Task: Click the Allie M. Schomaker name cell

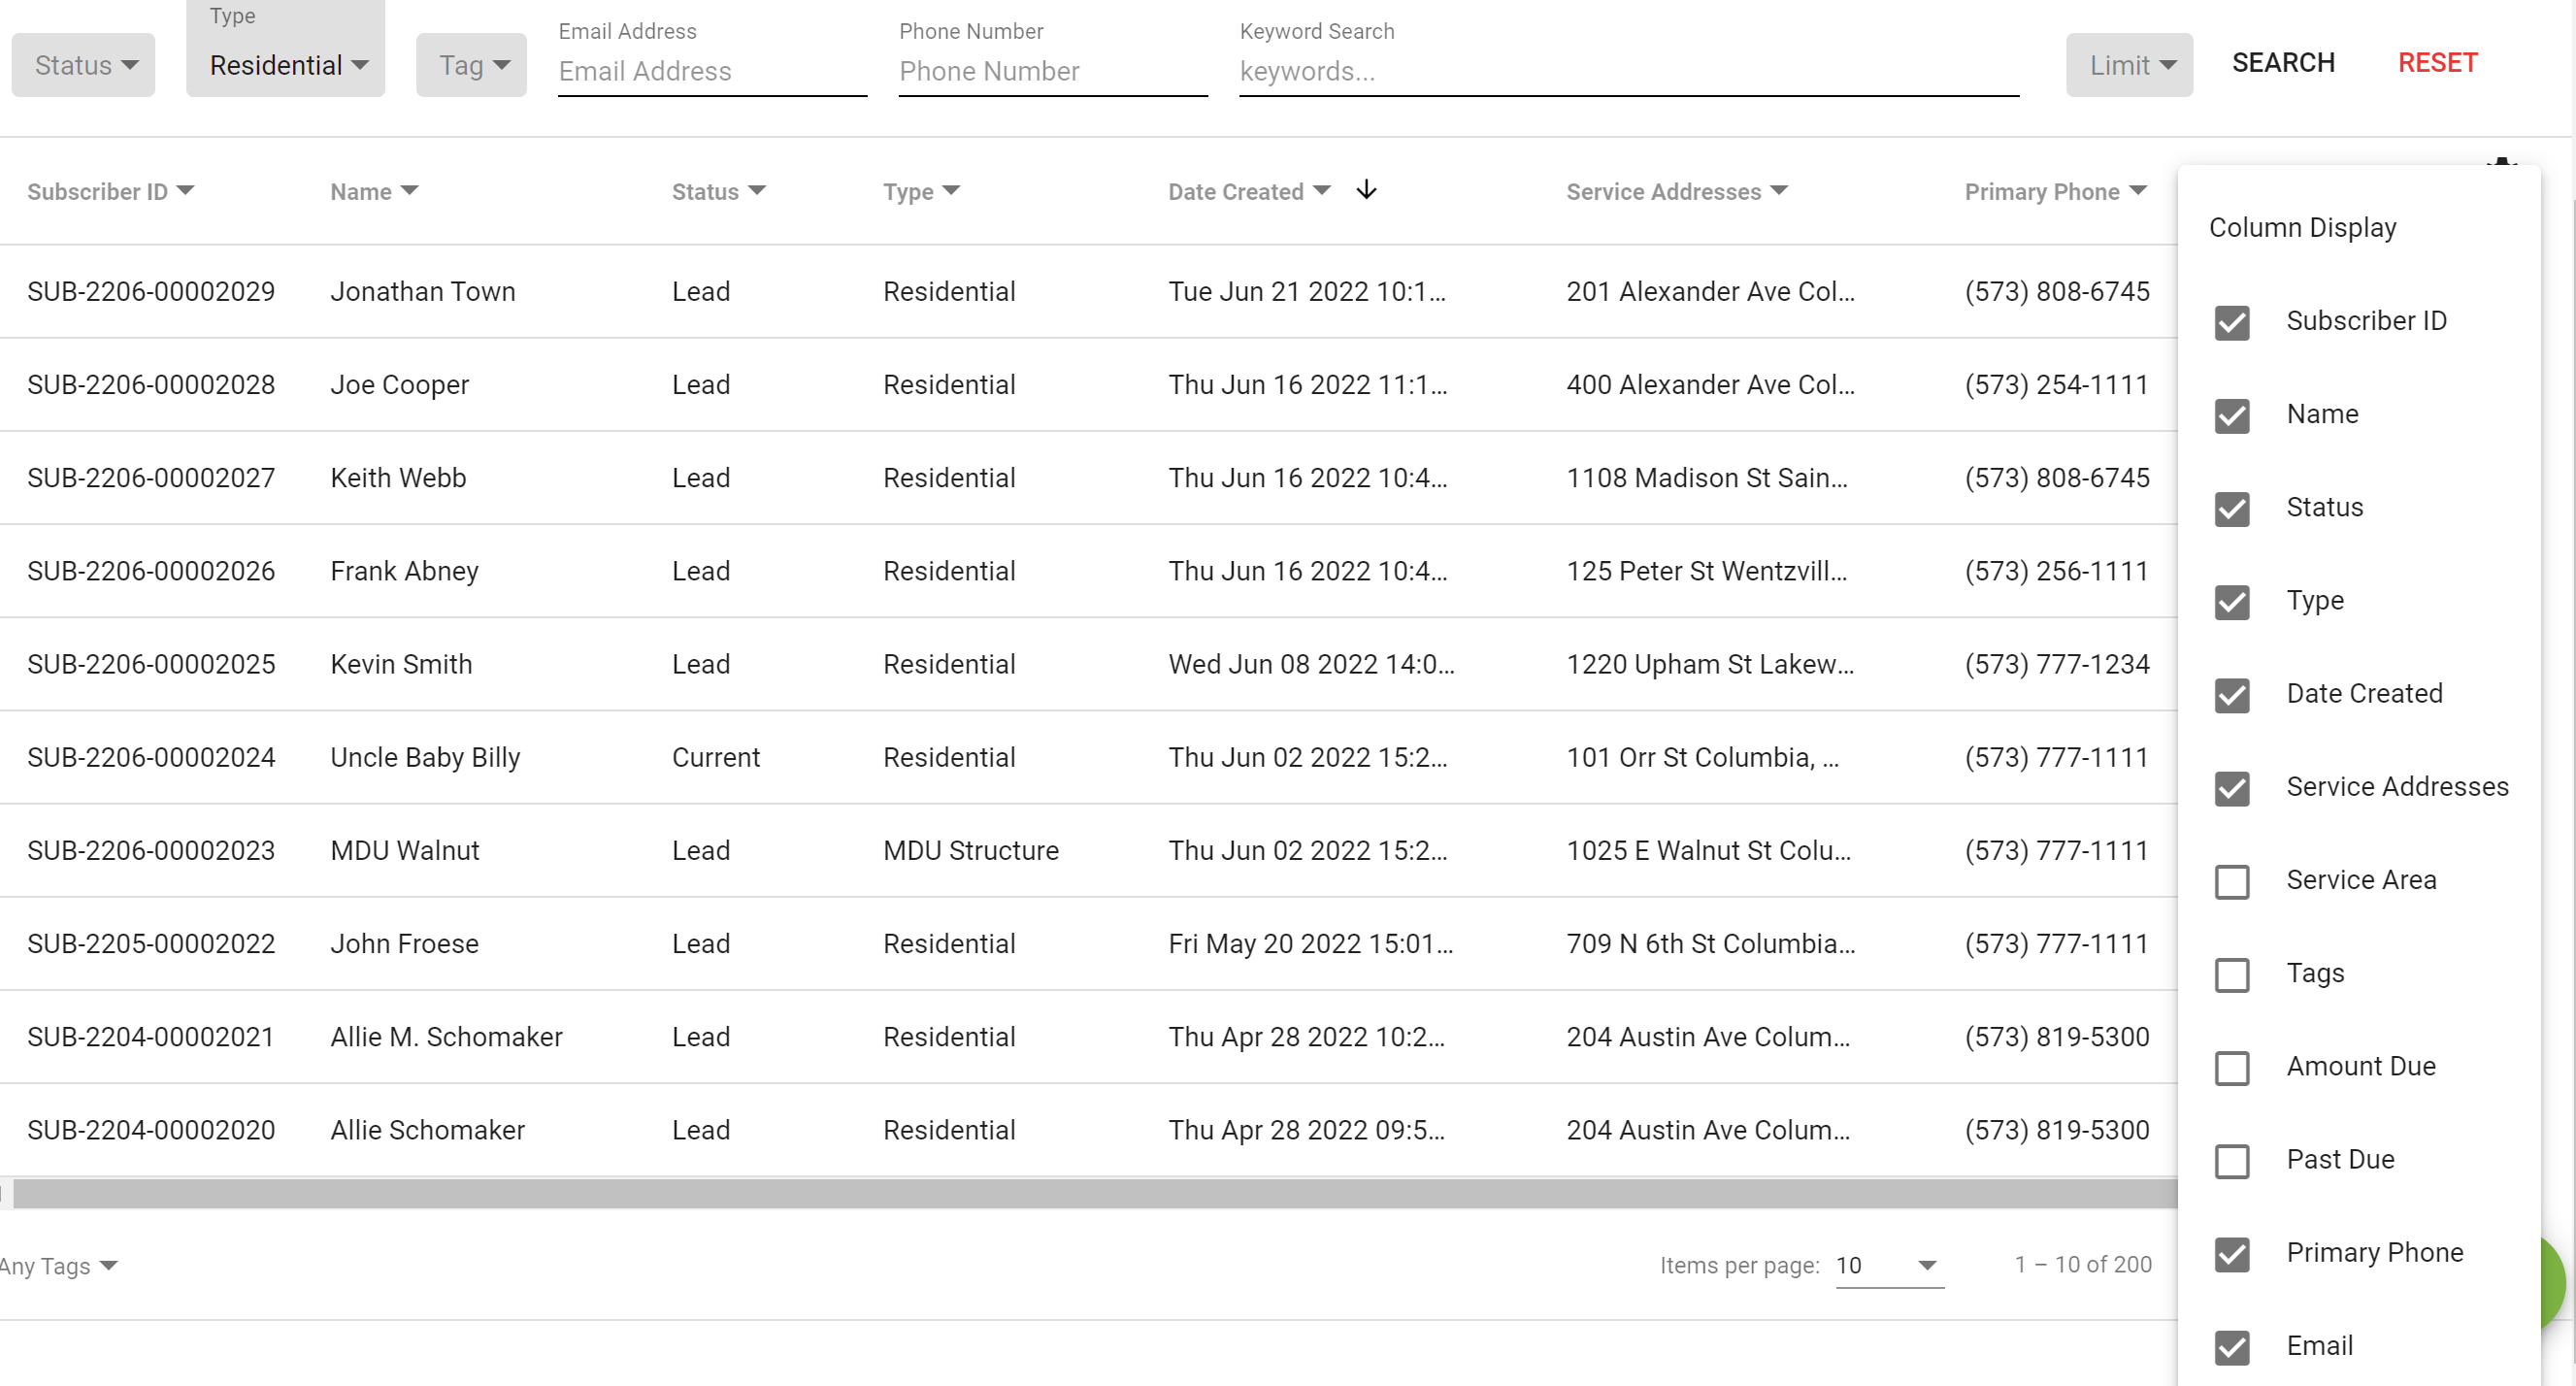Action: (446, 1036)
